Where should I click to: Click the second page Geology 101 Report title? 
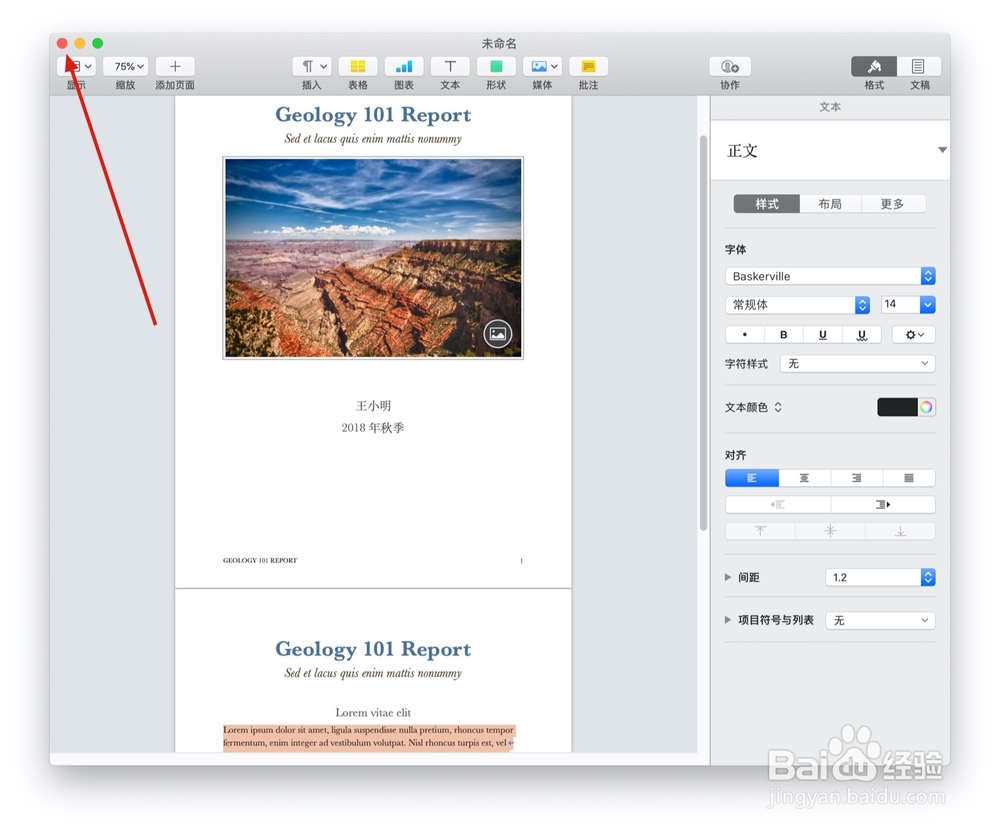pyautogui.click(x=373, y=649)
